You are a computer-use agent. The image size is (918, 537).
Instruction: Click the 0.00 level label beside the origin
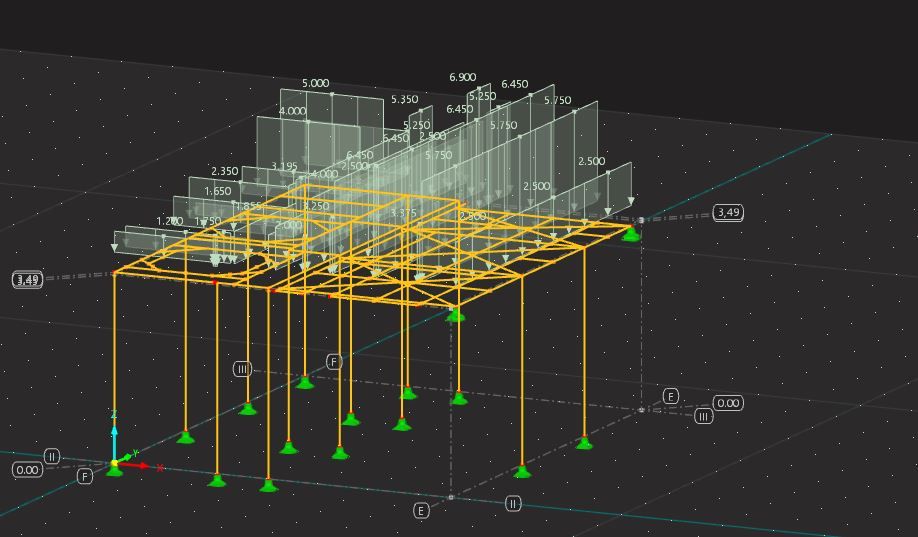[28, 470]
